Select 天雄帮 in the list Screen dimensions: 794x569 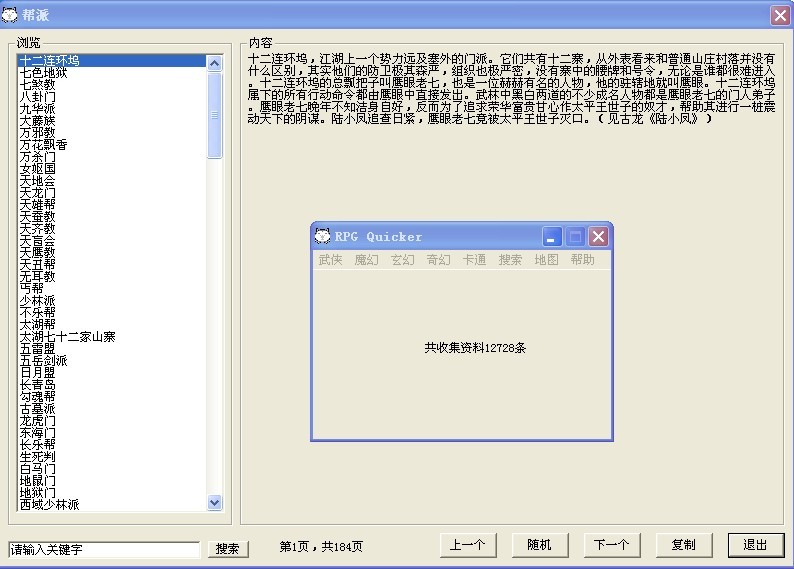pyautogui.click(x=112, y=205)
